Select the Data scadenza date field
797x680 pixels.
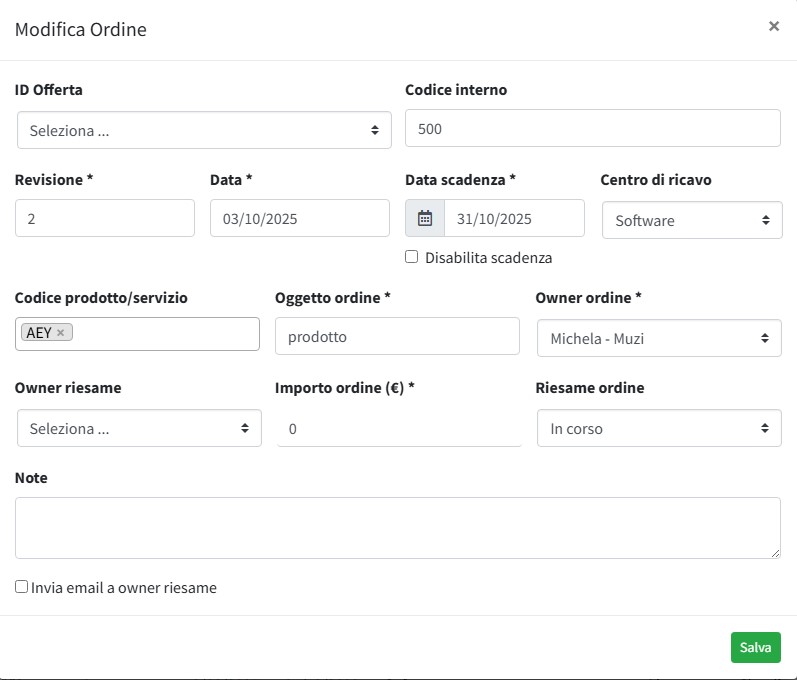(x=513, y=218)
